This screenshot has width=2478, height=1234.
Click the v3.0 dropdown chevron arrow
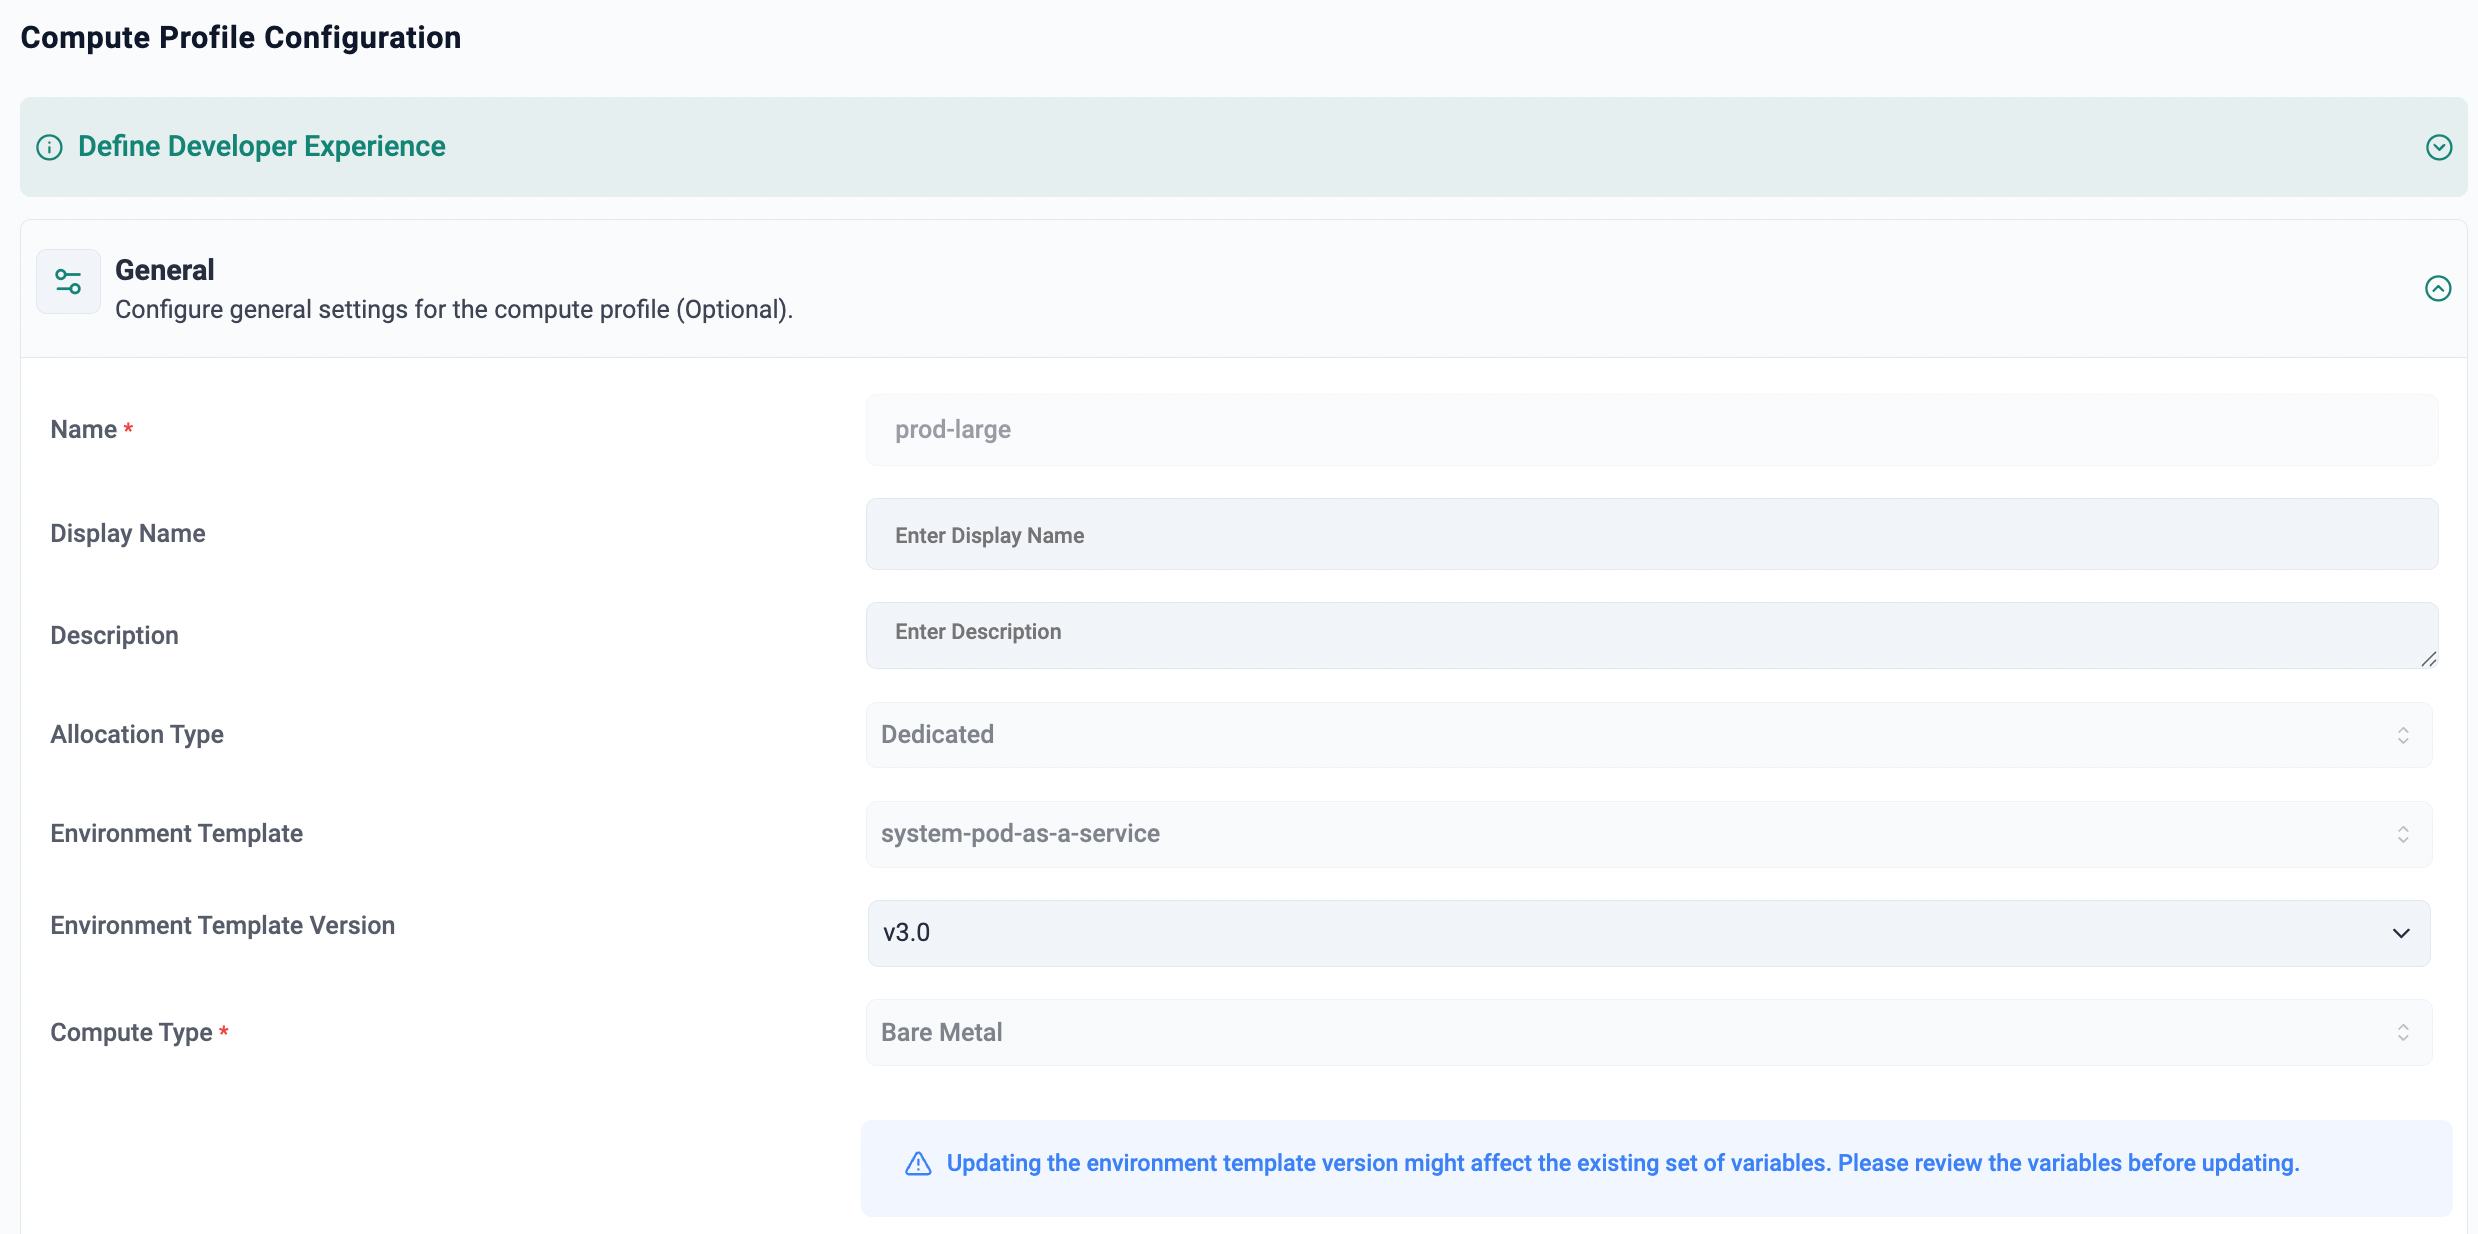[x=2400, y=933]
